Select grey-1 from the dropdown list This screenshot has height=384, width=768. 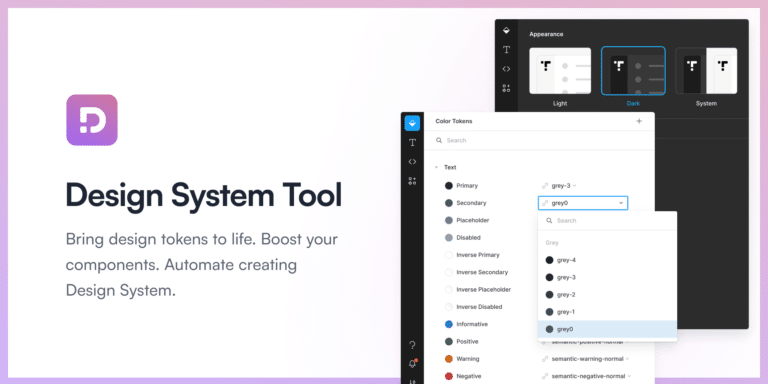pos(607,312)
